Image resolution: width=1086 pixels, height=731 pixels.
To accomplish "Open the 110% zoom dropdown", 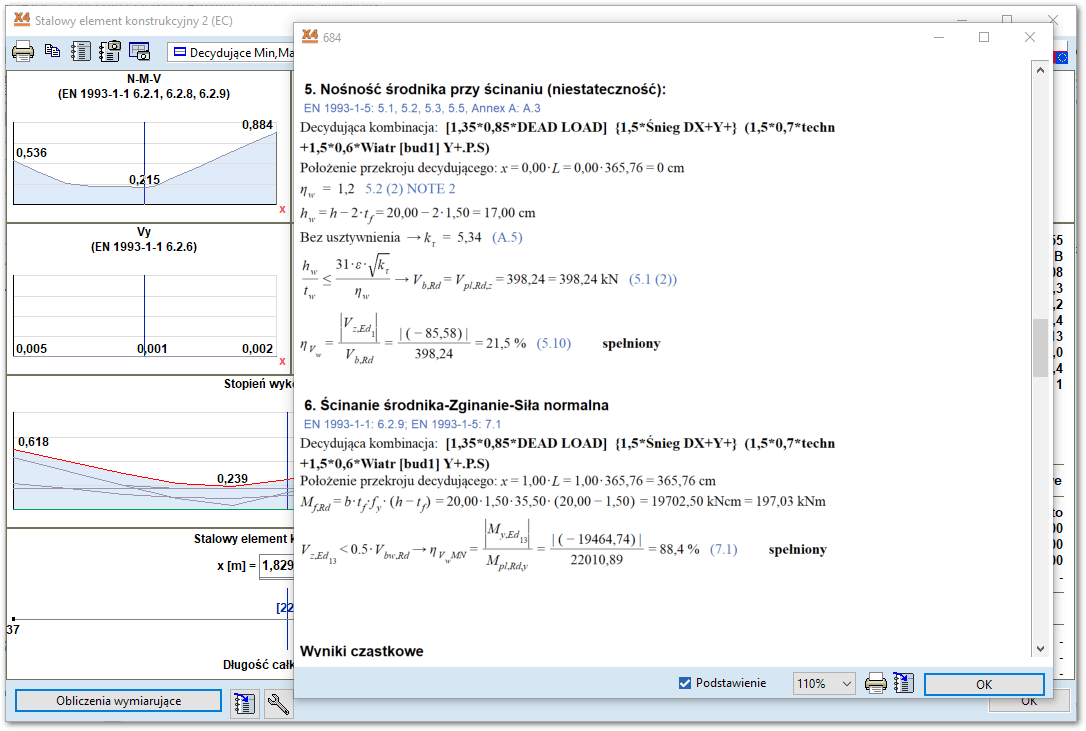I will pos(824,684).
